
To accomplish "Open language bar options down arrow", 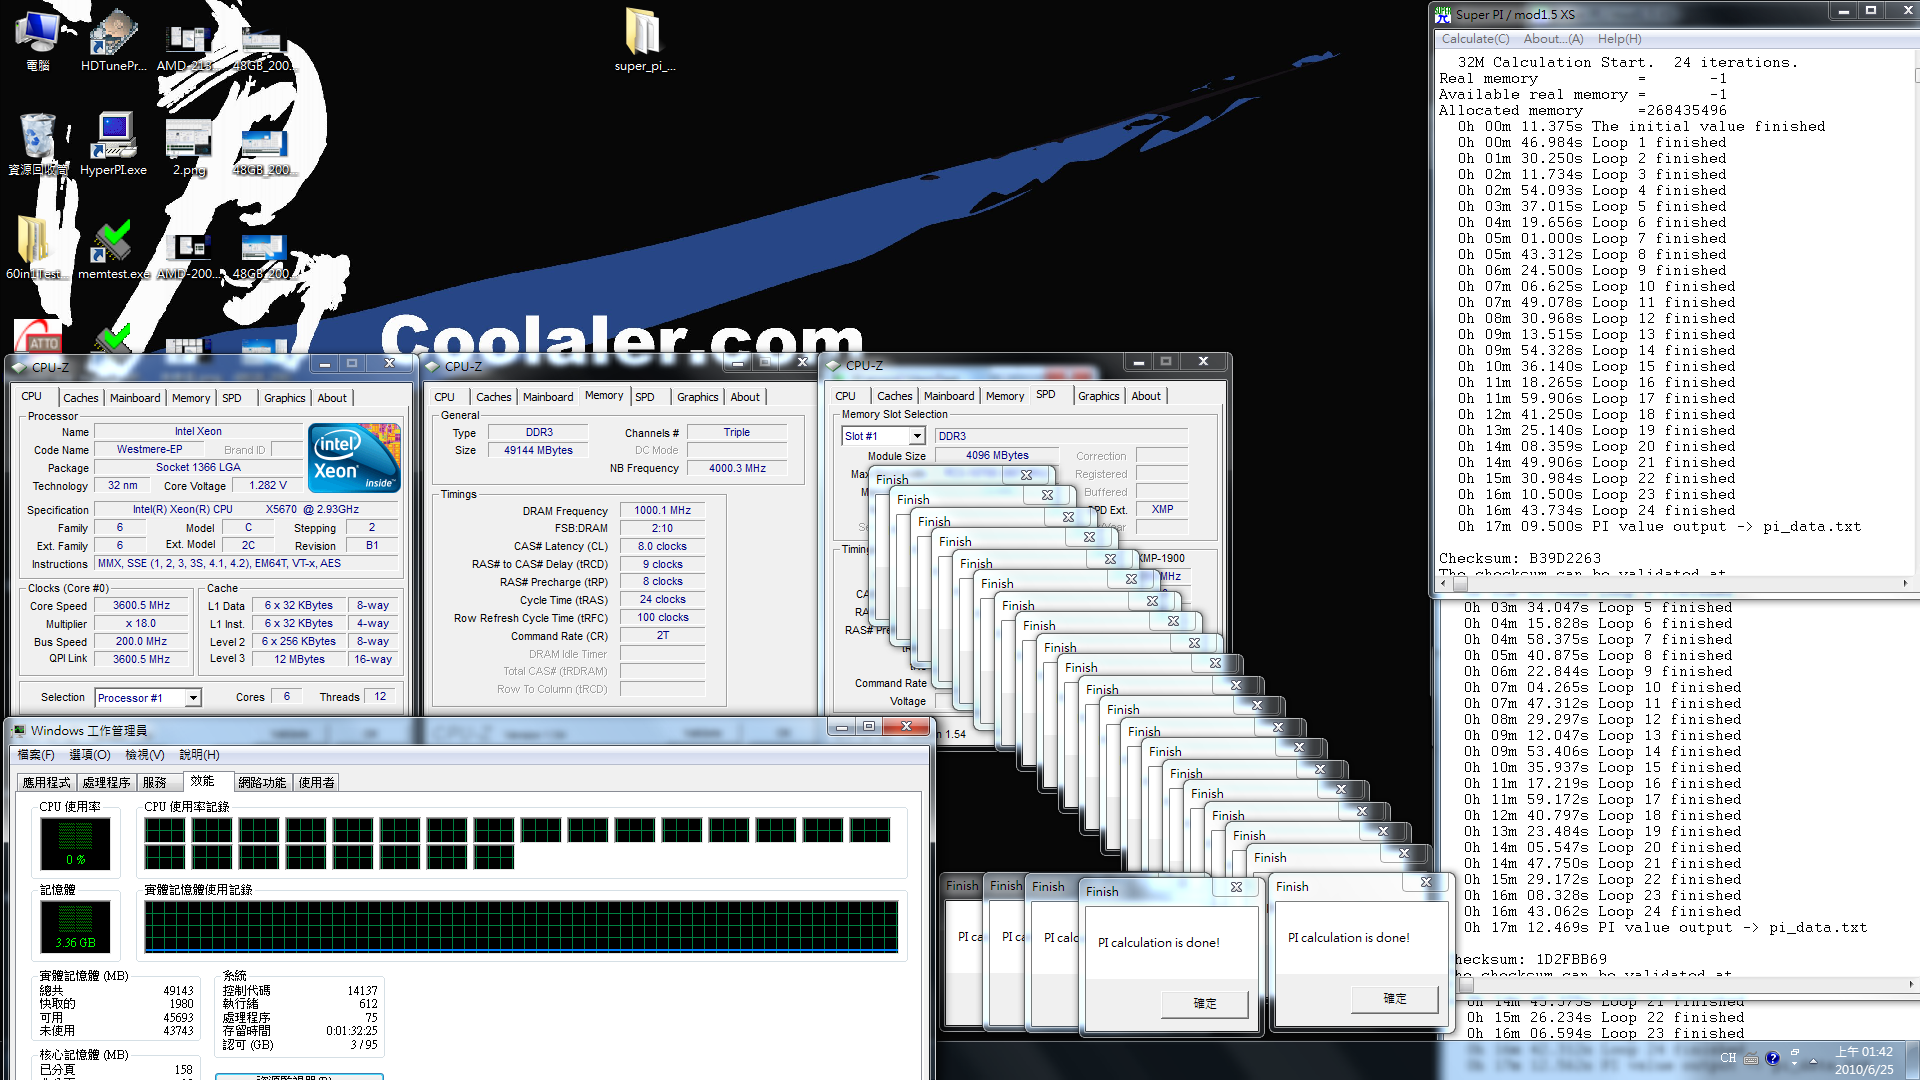I will (x=1795, y=1064).
